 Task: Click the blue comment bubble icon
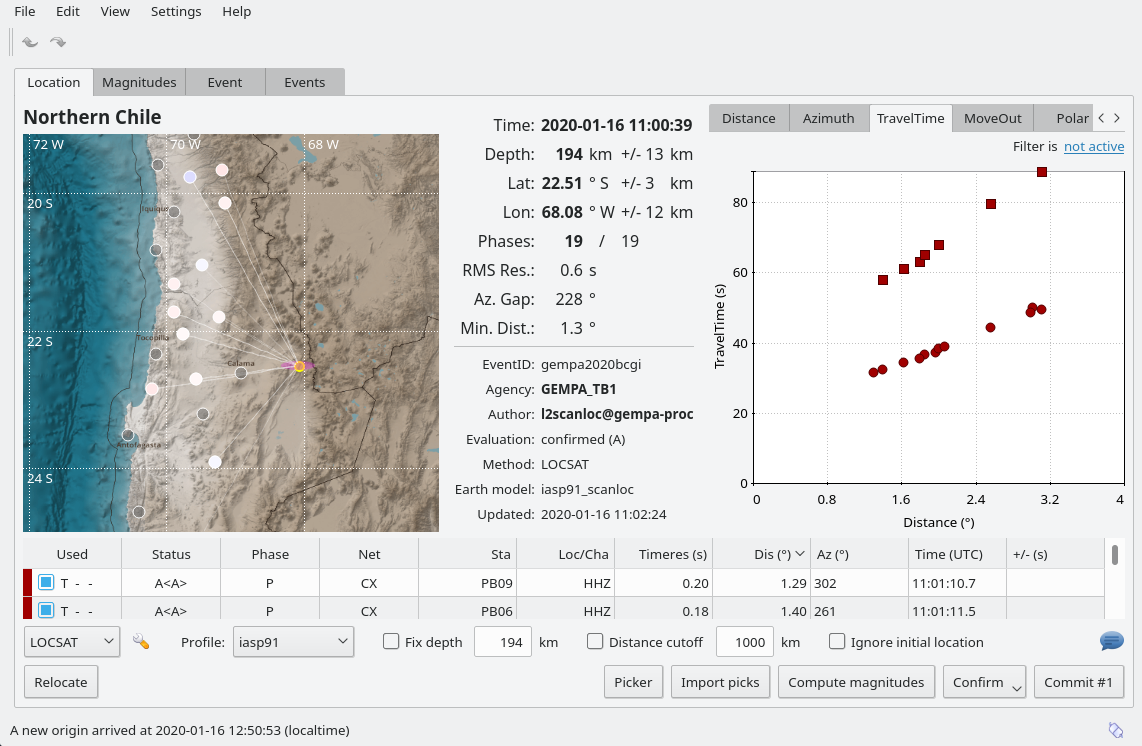(x=1111, y=642)
